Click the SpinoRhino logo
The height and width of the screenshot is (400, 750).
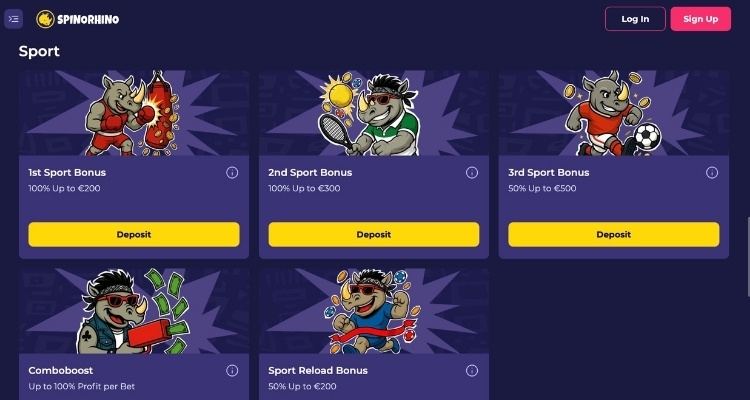tap(77, 19)
